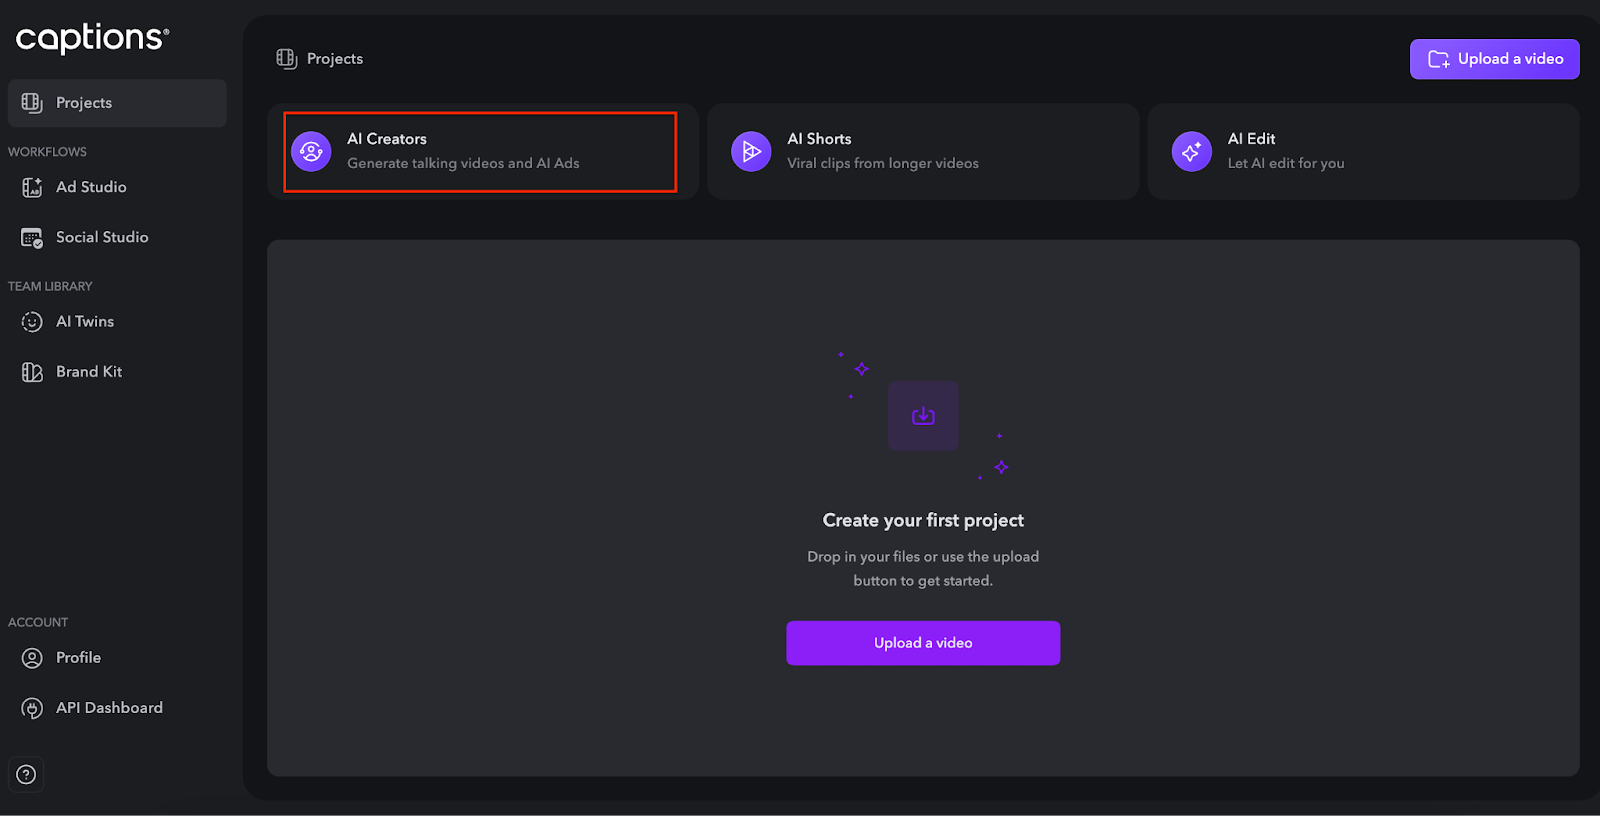
Task: Click the AI Creators purple avatar icon
Action: point(311,151)
